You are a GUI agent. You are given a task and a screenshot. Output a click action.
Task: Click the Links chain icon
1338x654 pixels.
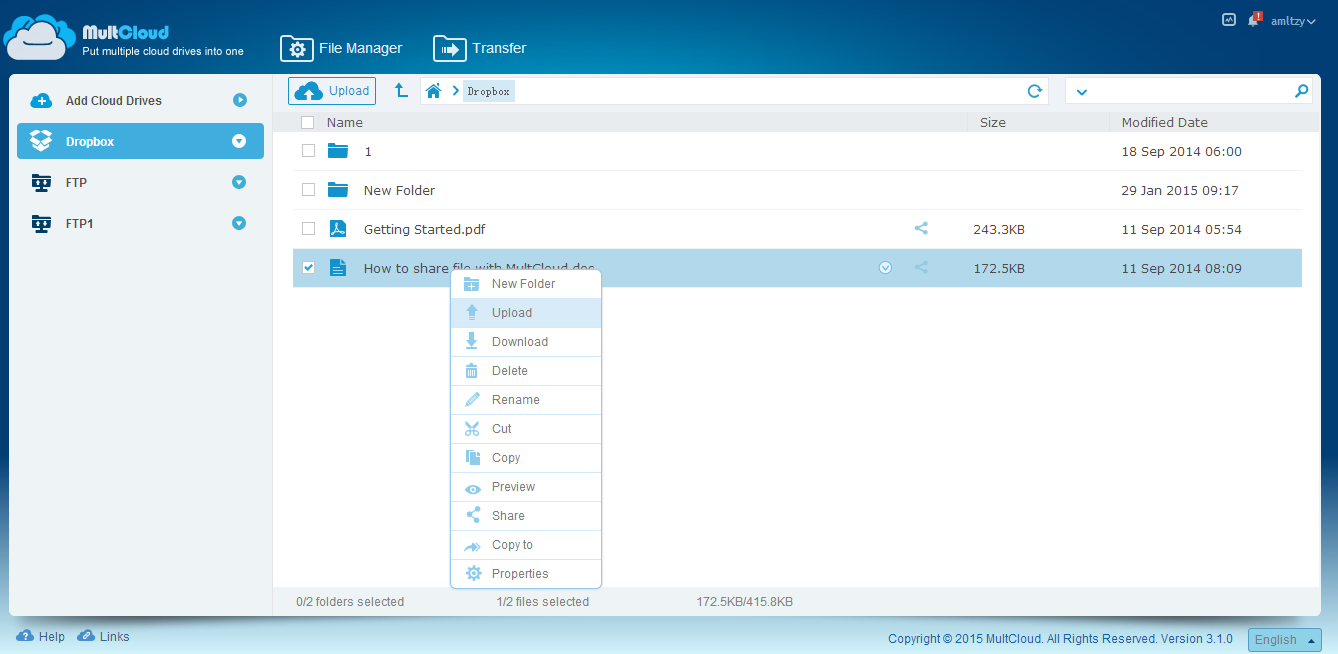[x=86, y=636]
